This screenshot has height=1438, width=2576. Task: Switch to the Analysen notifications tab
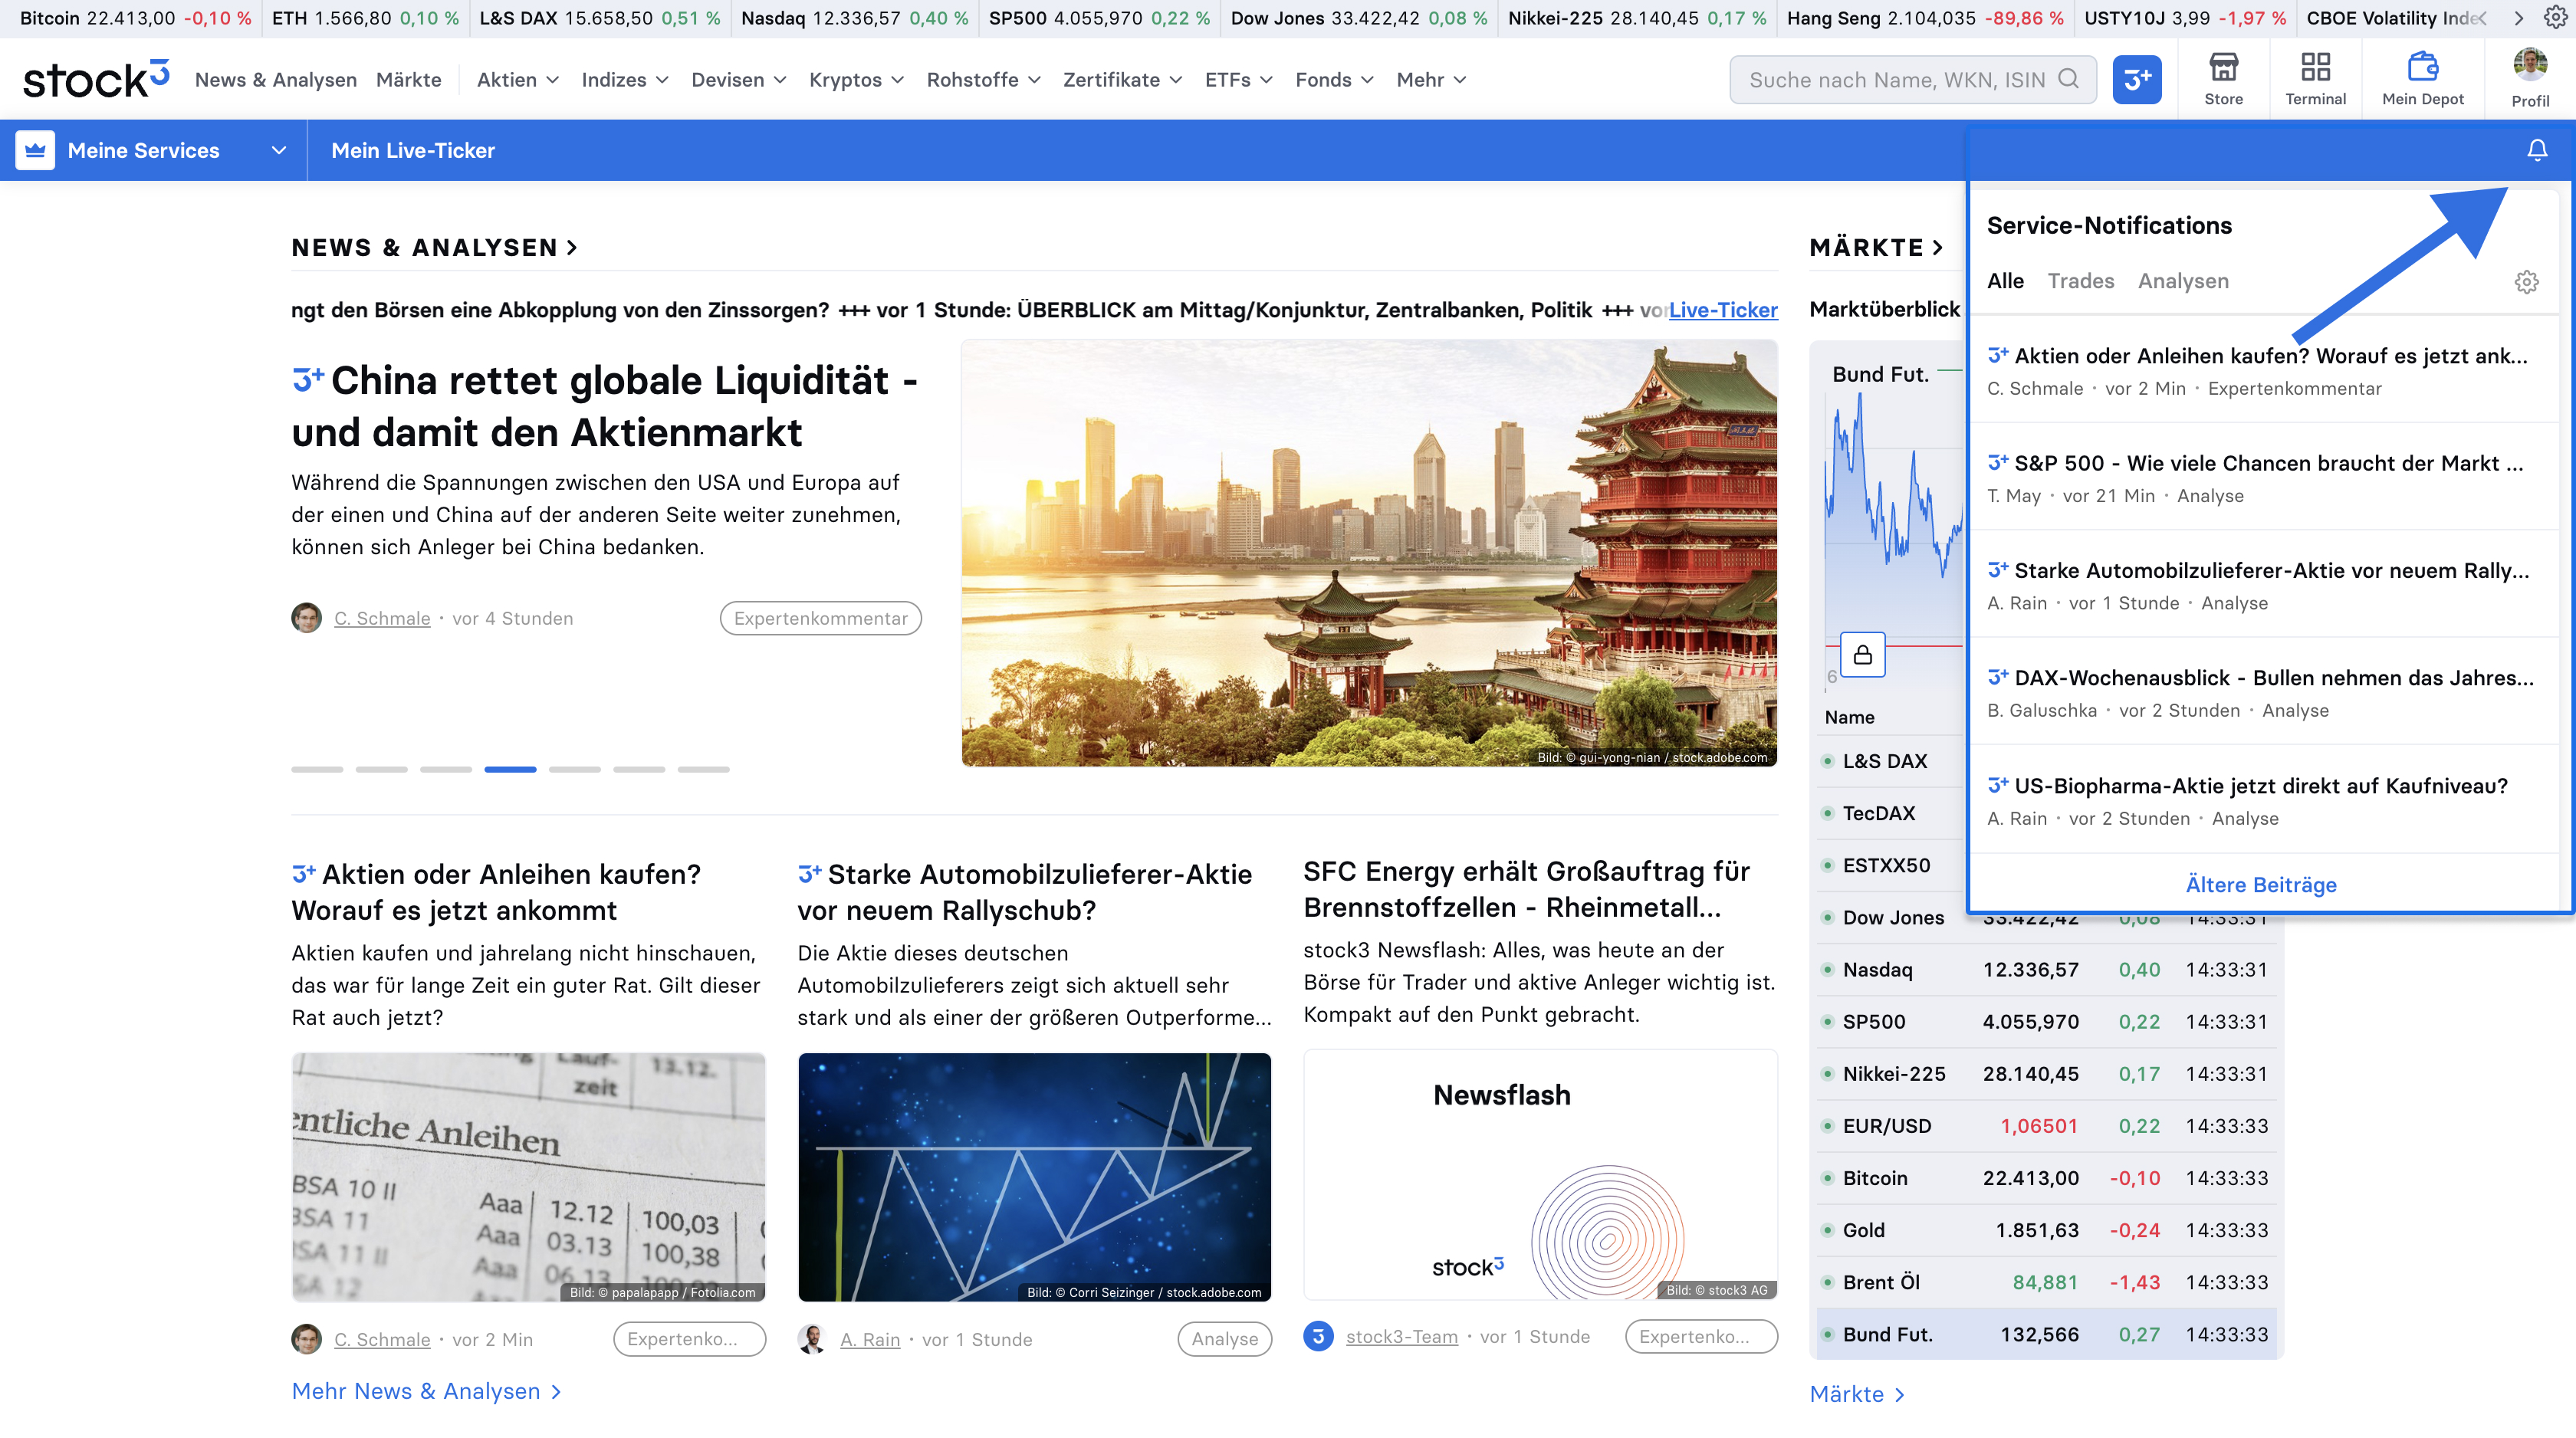point(2182,281)
